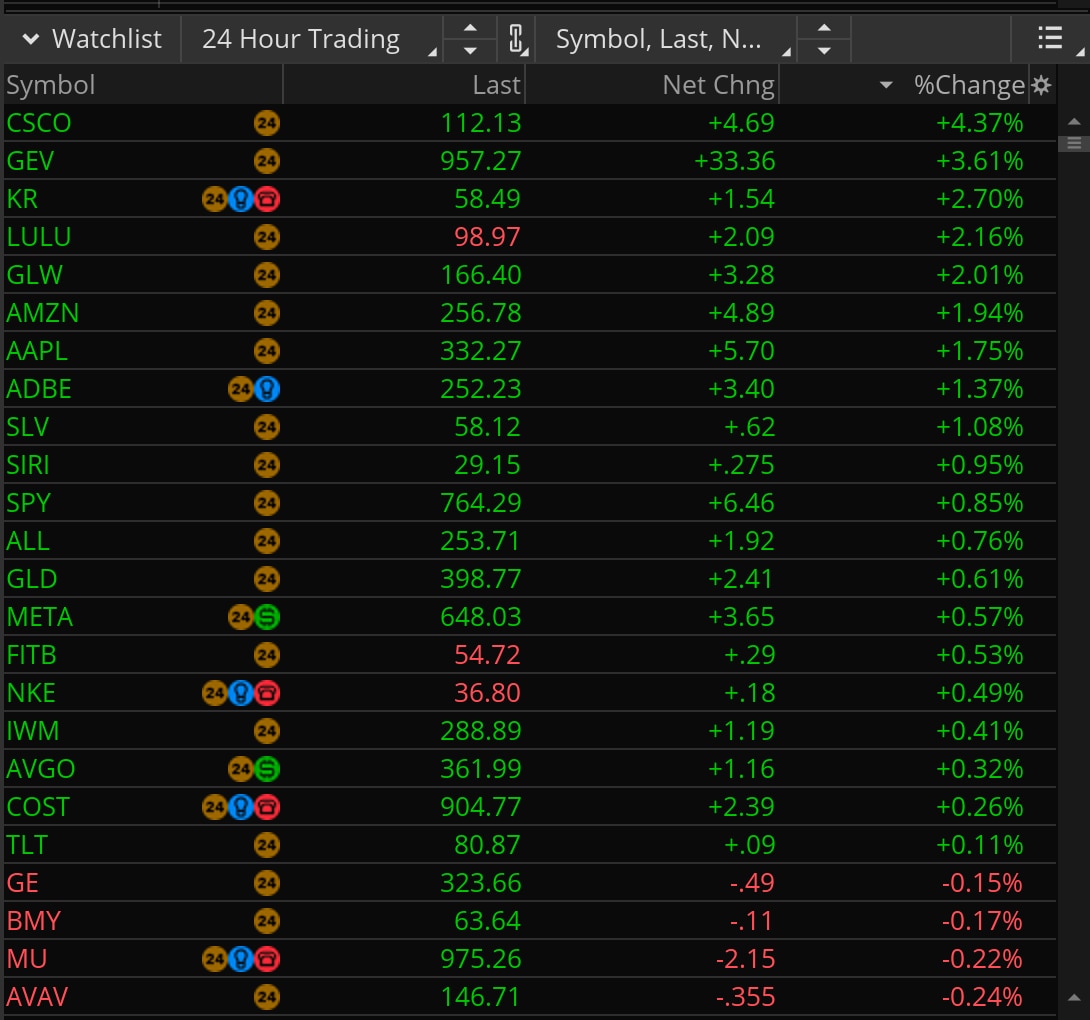Click the link gadget icon in the watchlist header
Viewport: 1090px width, 1020px height.
point(516,40)
